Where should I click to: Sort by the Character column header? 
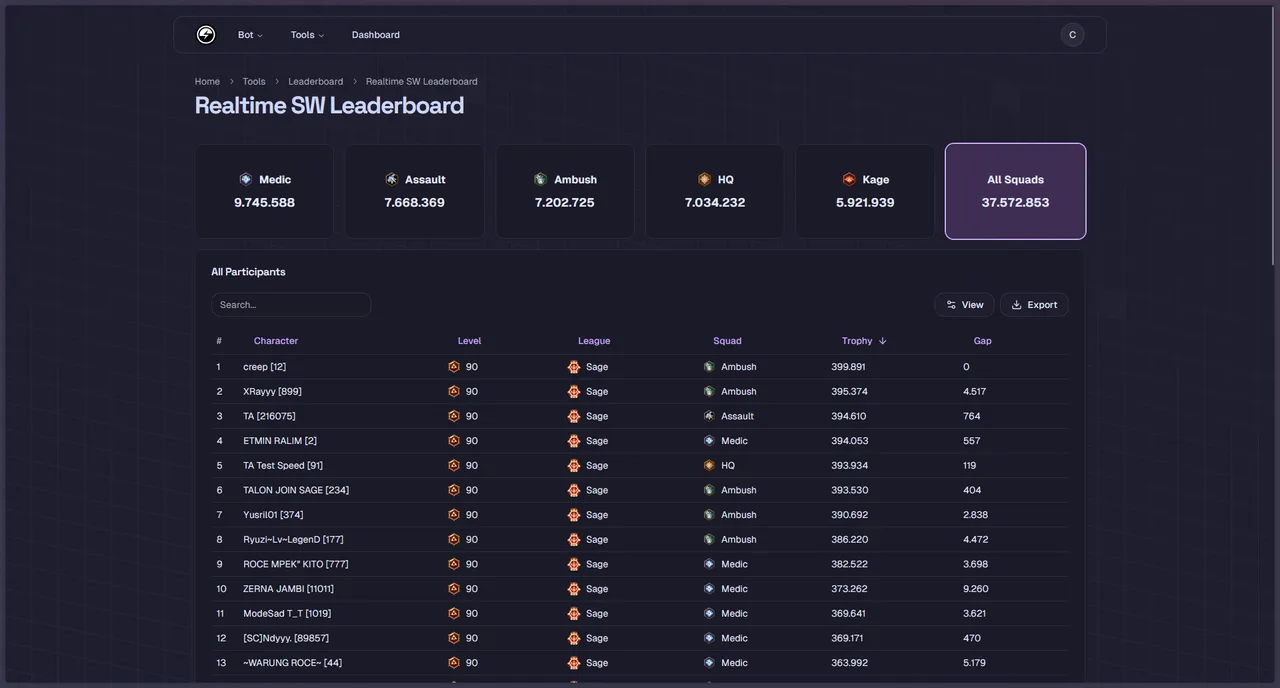pyautogui.click(x=276, y=341)
